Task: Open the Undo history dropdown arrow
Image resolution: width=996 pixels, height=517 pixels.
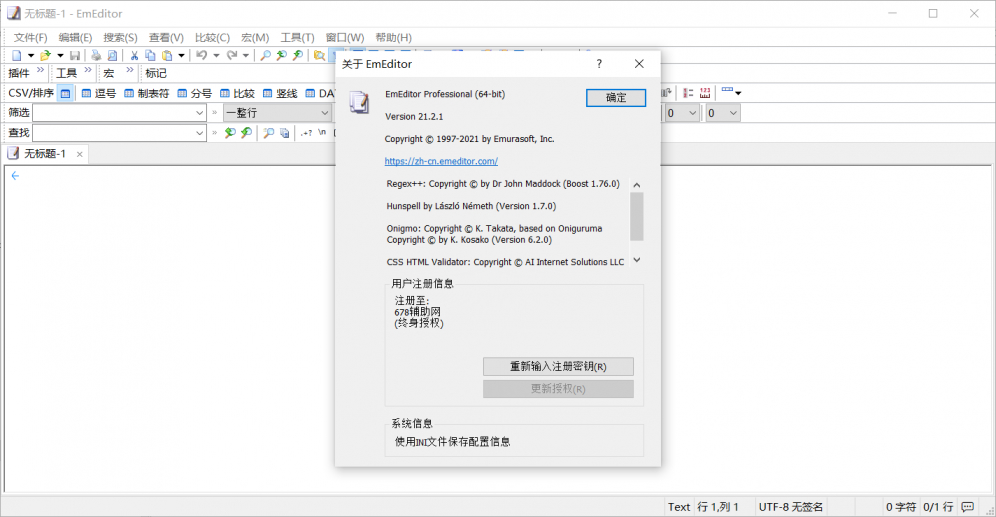Action: tap(216, 55)
